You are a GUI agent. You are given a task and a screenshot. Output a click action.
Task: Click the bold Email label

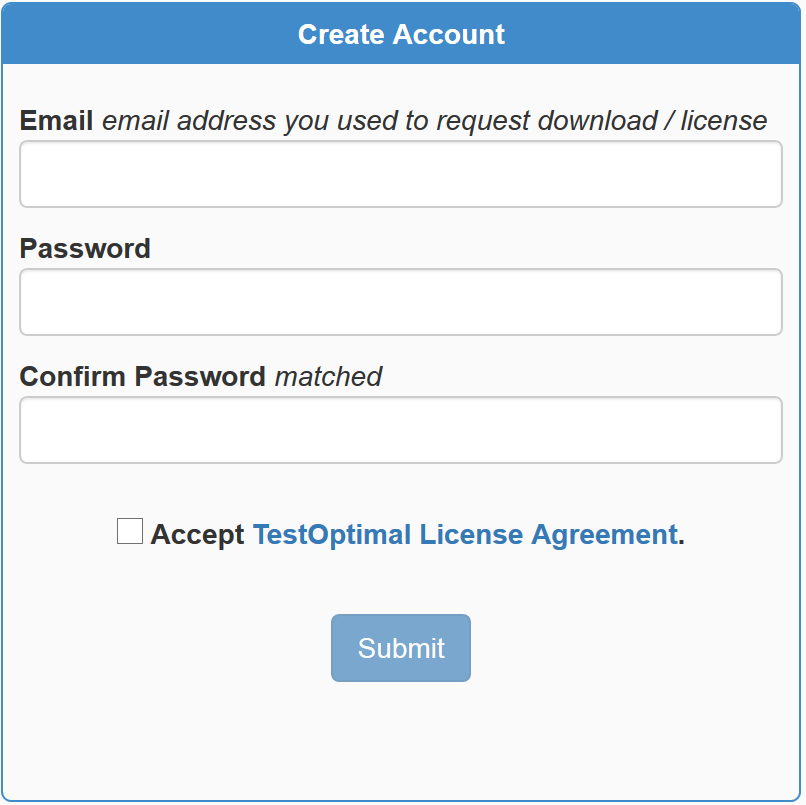click(57, 121)
